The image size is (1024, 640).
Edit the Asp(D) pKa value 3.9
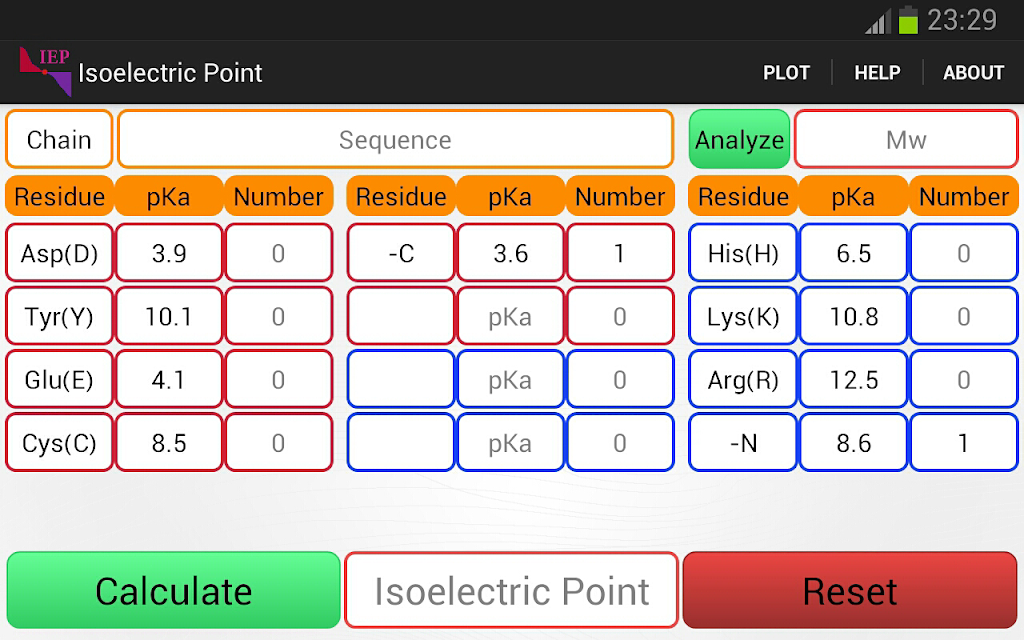tap(168, 253)
